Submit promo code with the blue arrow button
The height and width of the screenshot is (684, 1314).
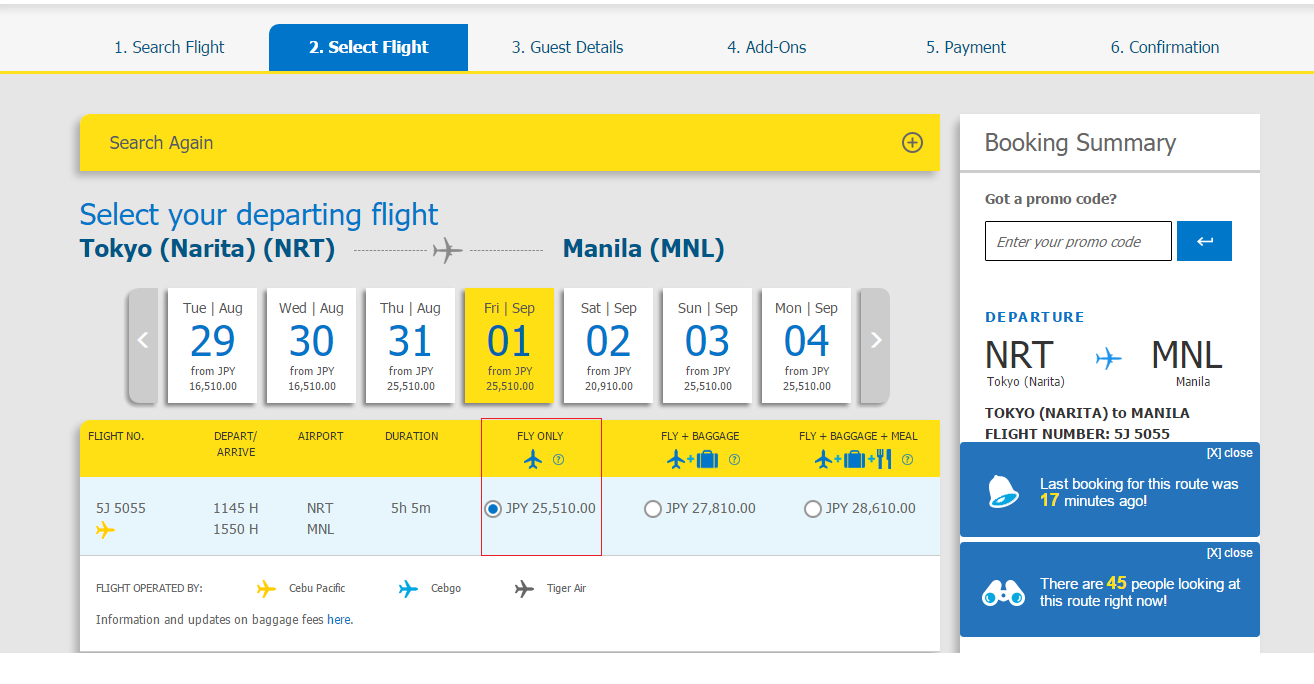[x=1204, y=241]
